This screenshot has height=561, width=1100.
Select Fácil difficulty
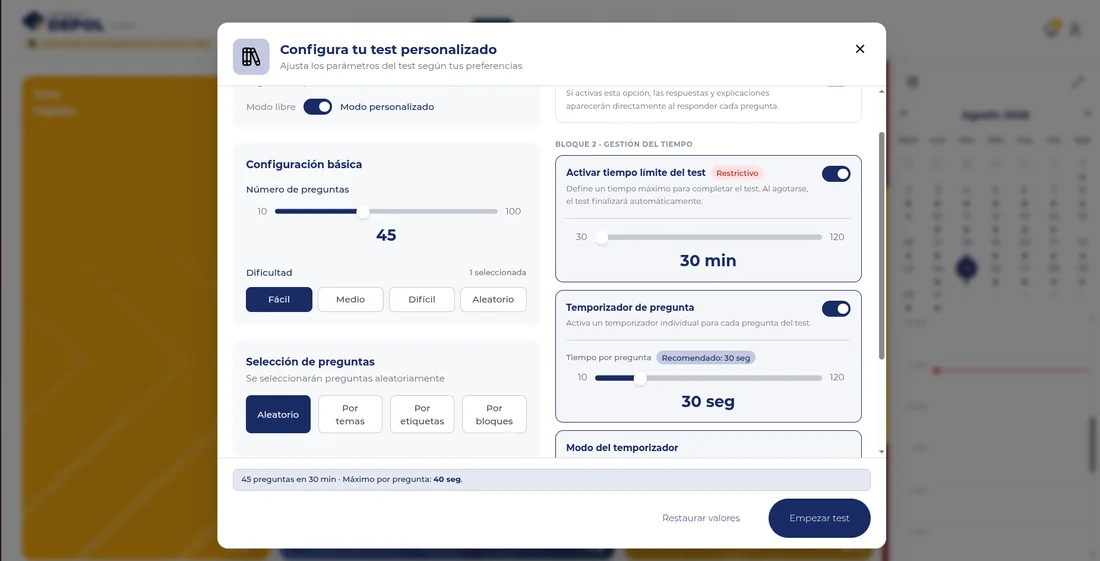tap(279, 299)
